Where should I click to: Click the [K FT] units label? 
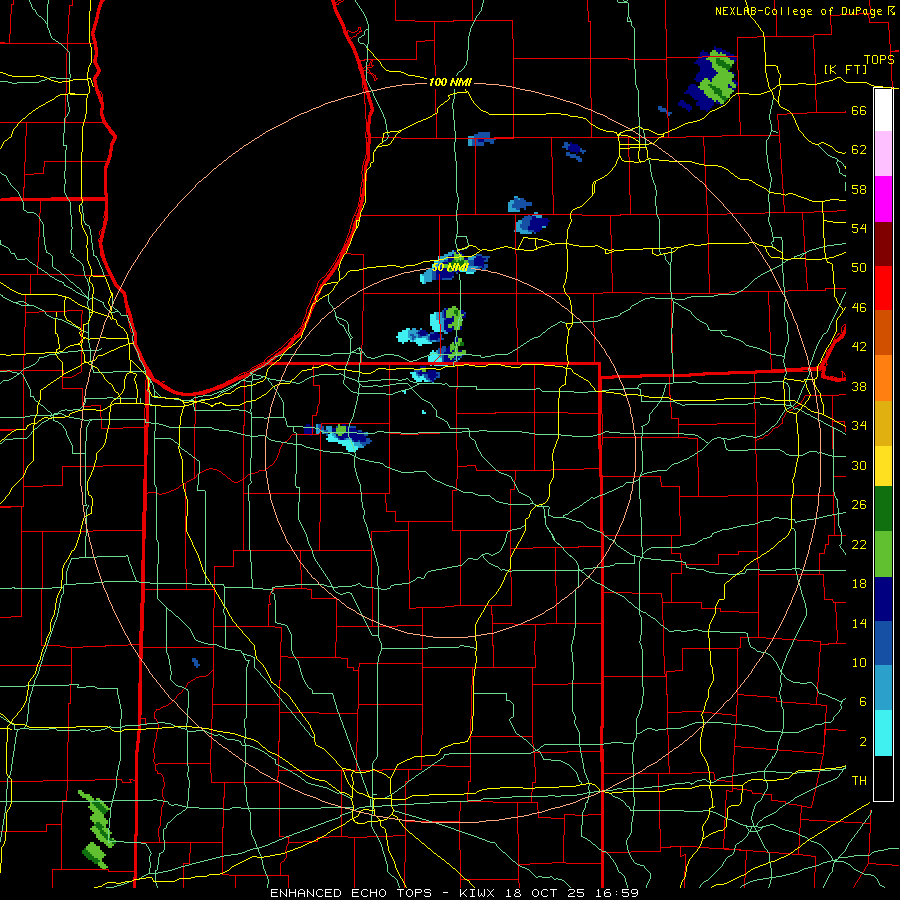click(845, 69)
